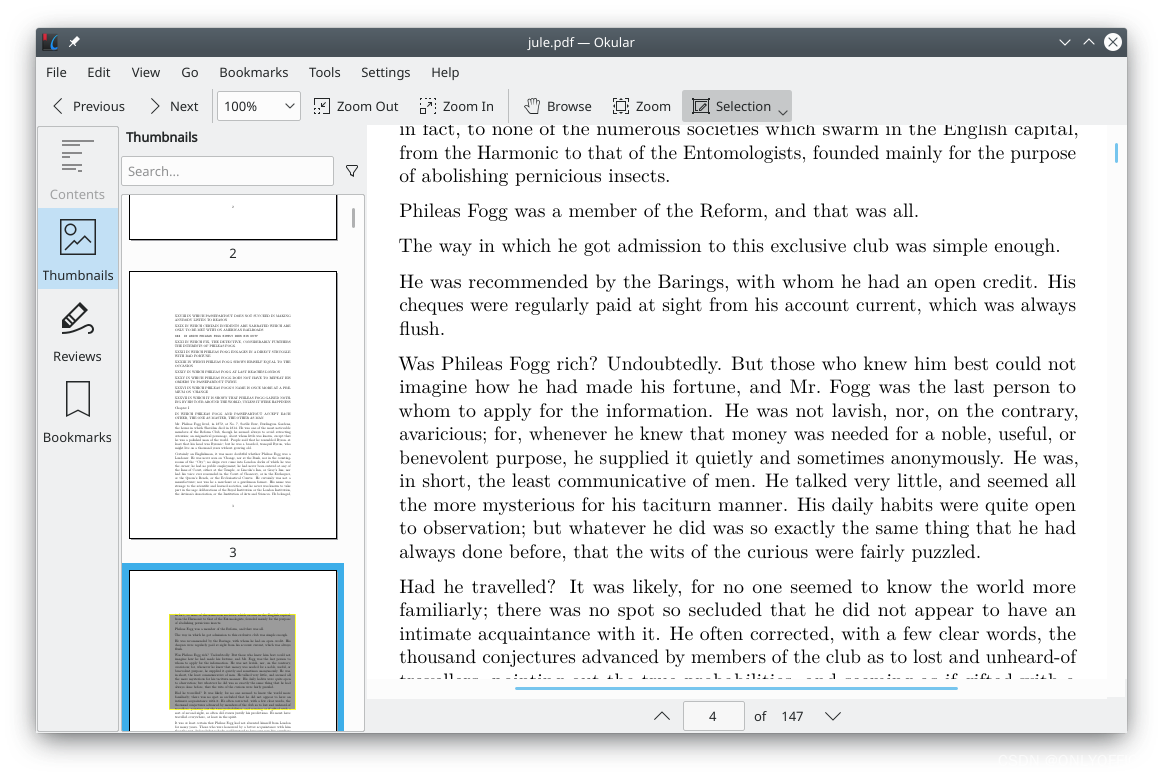1163x777 pixels.
Task: Click the document vertical scrollbar handle
Action: pyautogui.click(x=1116, y=153)
